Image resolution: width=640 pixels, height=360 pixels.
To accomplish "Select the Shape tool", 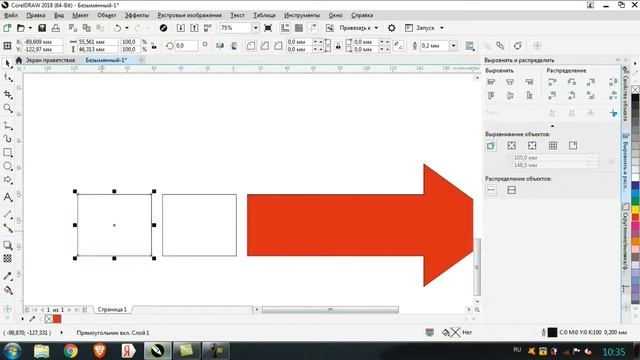I will [x=7, y=78].
